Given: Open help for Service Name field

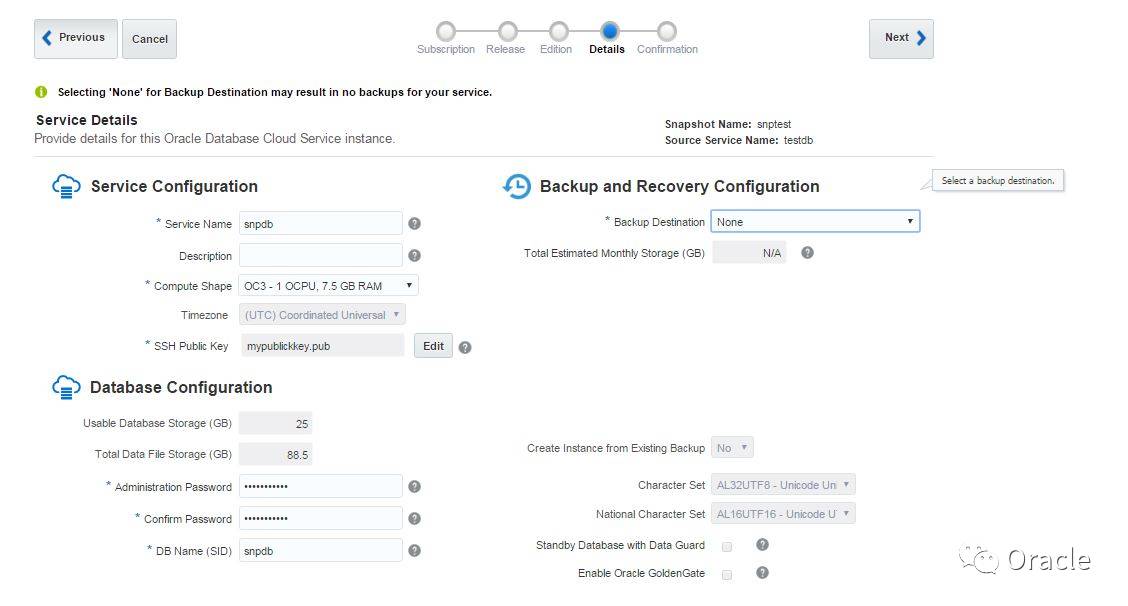Looking at the screenshot, I should (x=414, y=224).
